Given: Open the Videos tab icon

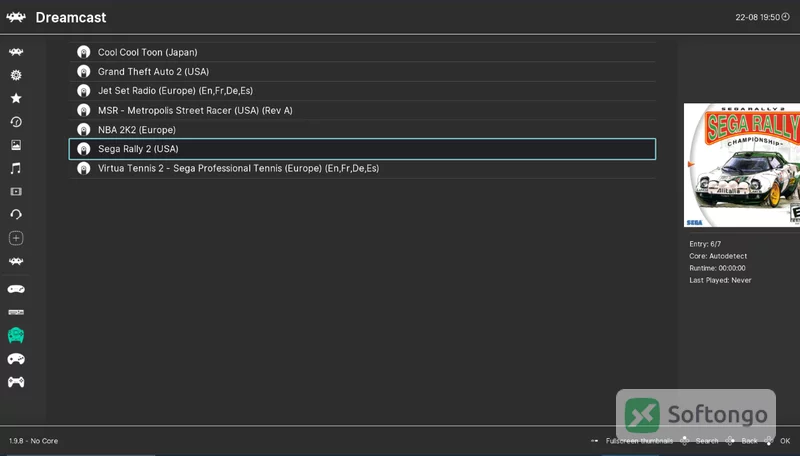Looking at the screenshot, I should pos(16,191).
